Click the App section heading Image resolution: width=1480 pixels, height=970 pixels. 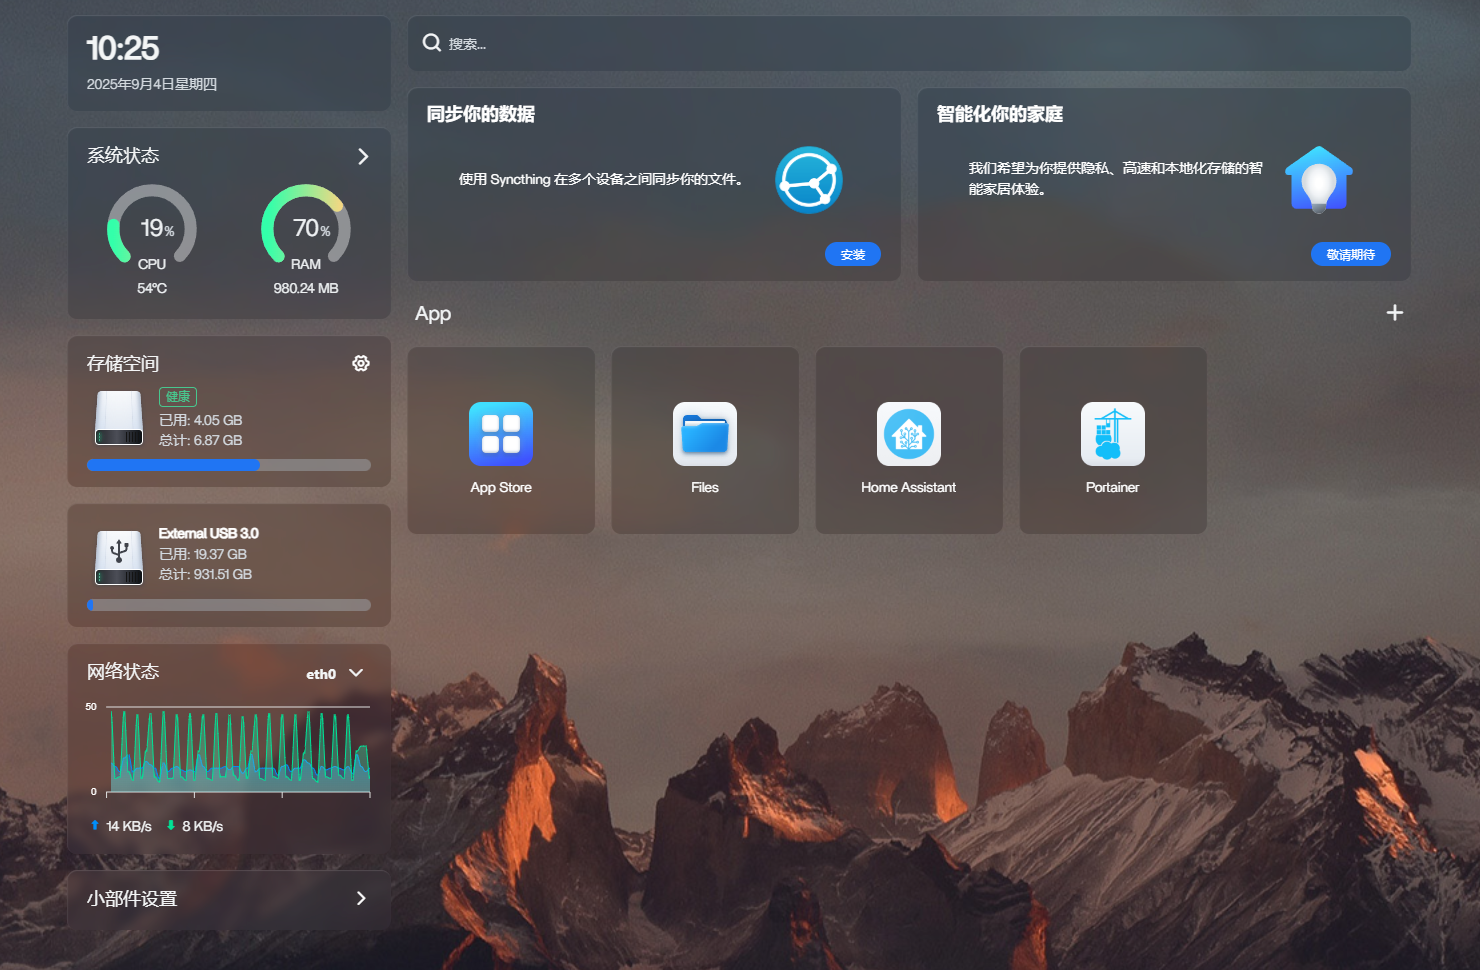click(433, 313)
